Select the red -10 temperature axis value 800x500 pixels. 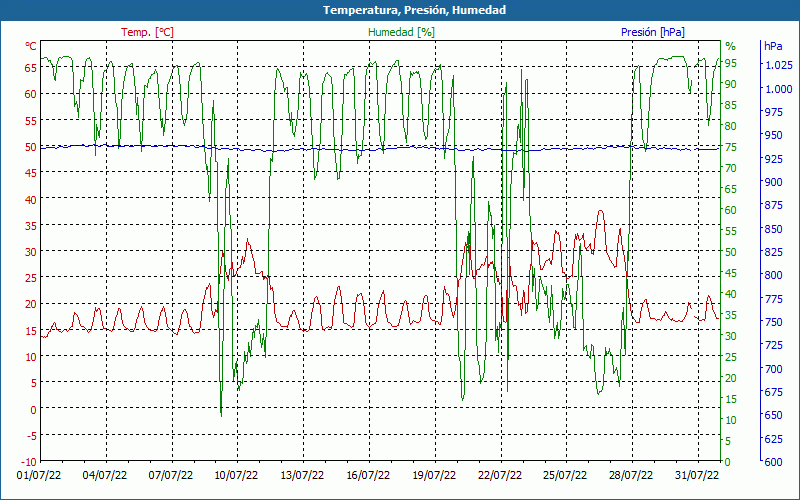30,462
